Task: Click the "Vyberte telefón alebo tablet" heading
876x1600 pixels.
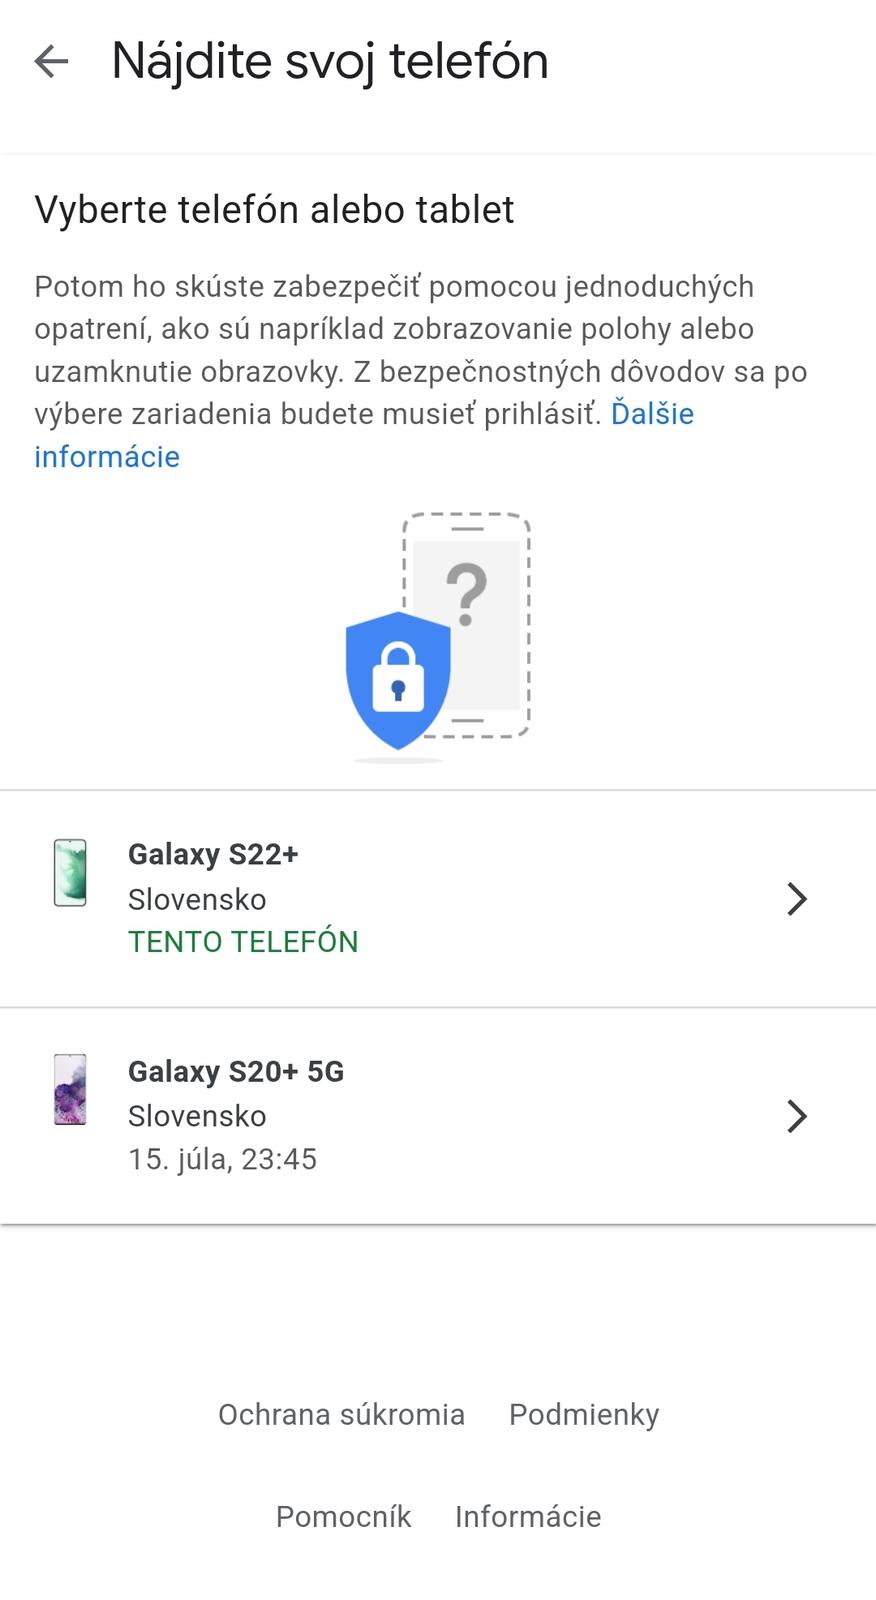Action: [274, 210]
